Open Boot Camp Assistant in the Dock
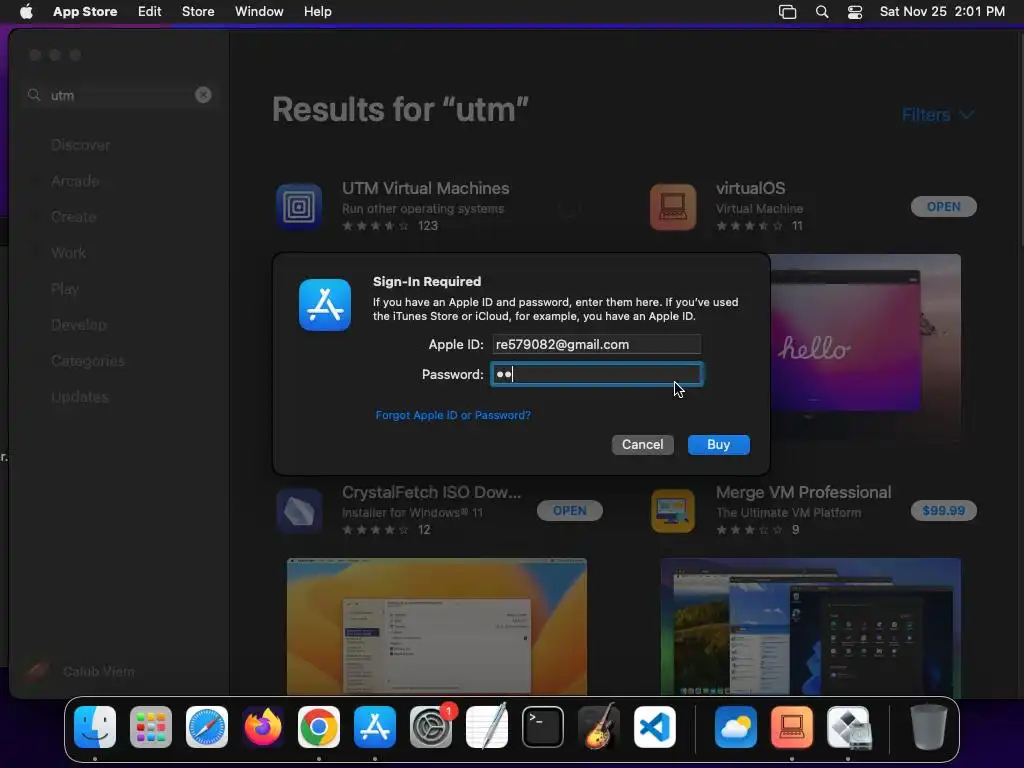Viewport: 1024px width, 768px height. tap(848, 727)
